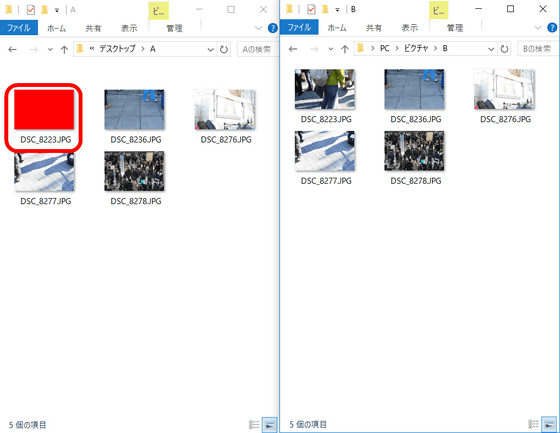Click folder icon in window A address bar

[x=80, y=48]
